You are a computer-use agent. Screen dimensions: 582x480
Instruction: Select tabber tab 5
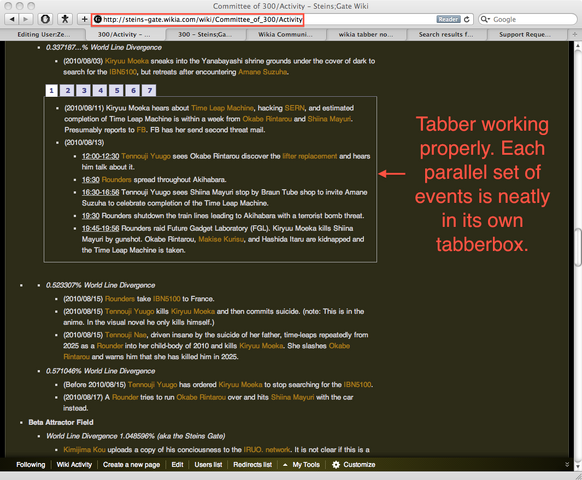tap(117, 90)
